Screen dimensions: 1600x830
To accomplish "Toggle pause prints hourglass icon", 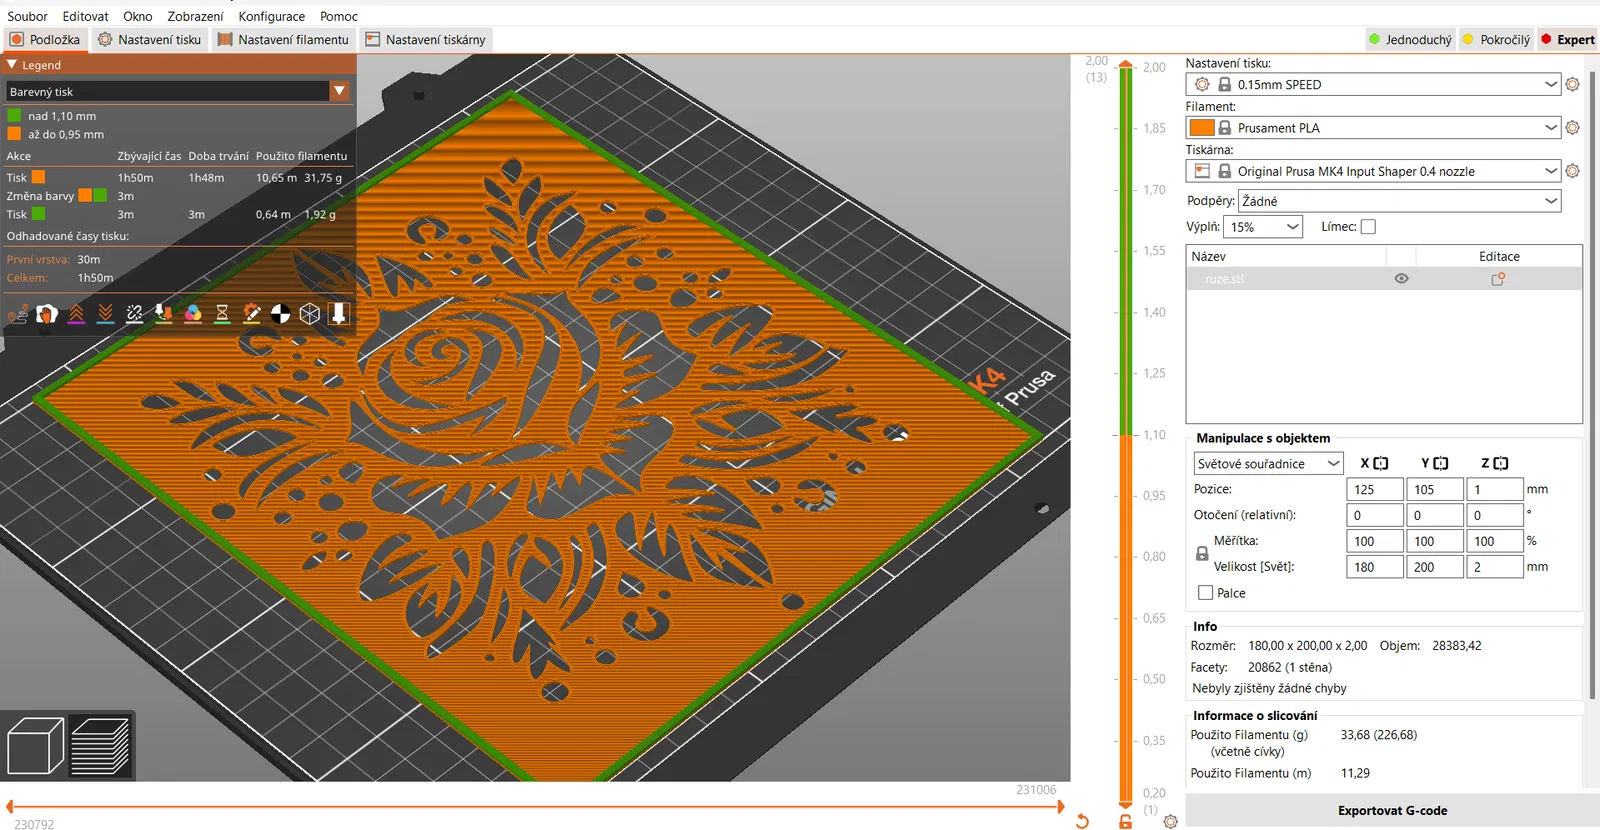I will (222, 314).
